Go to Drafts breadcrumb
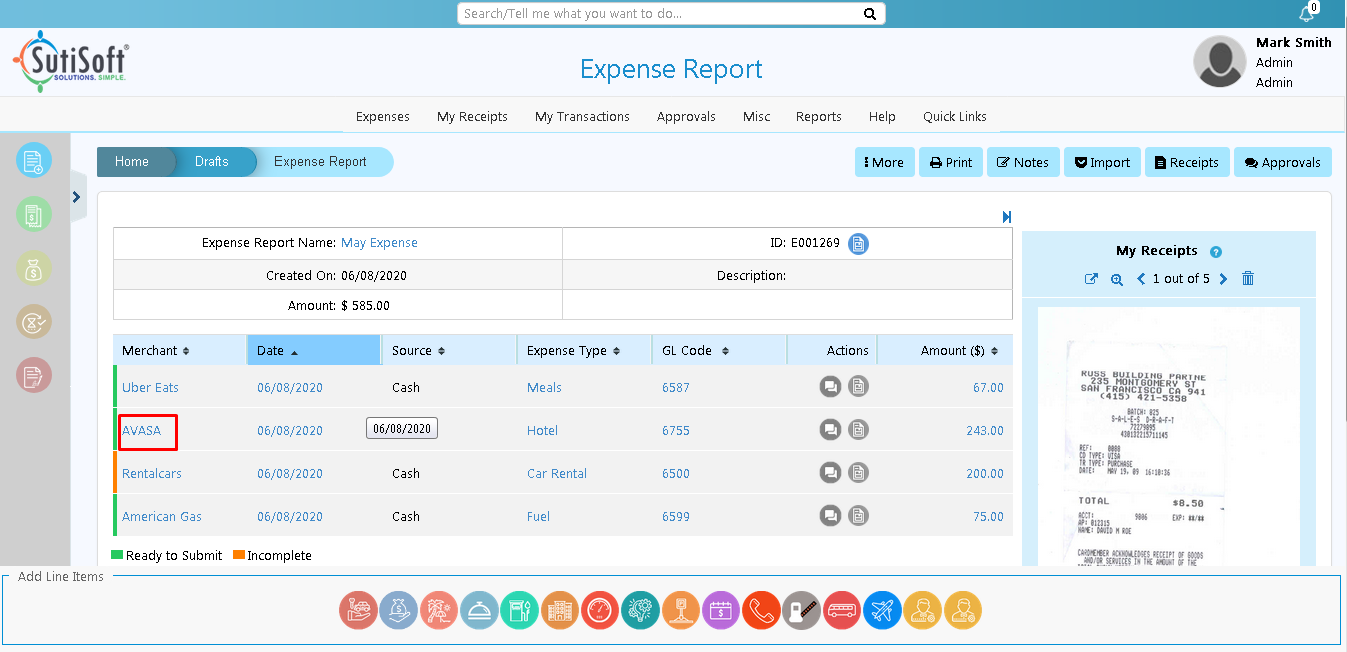Screen dimensions: 1347x652 point(212,162)
